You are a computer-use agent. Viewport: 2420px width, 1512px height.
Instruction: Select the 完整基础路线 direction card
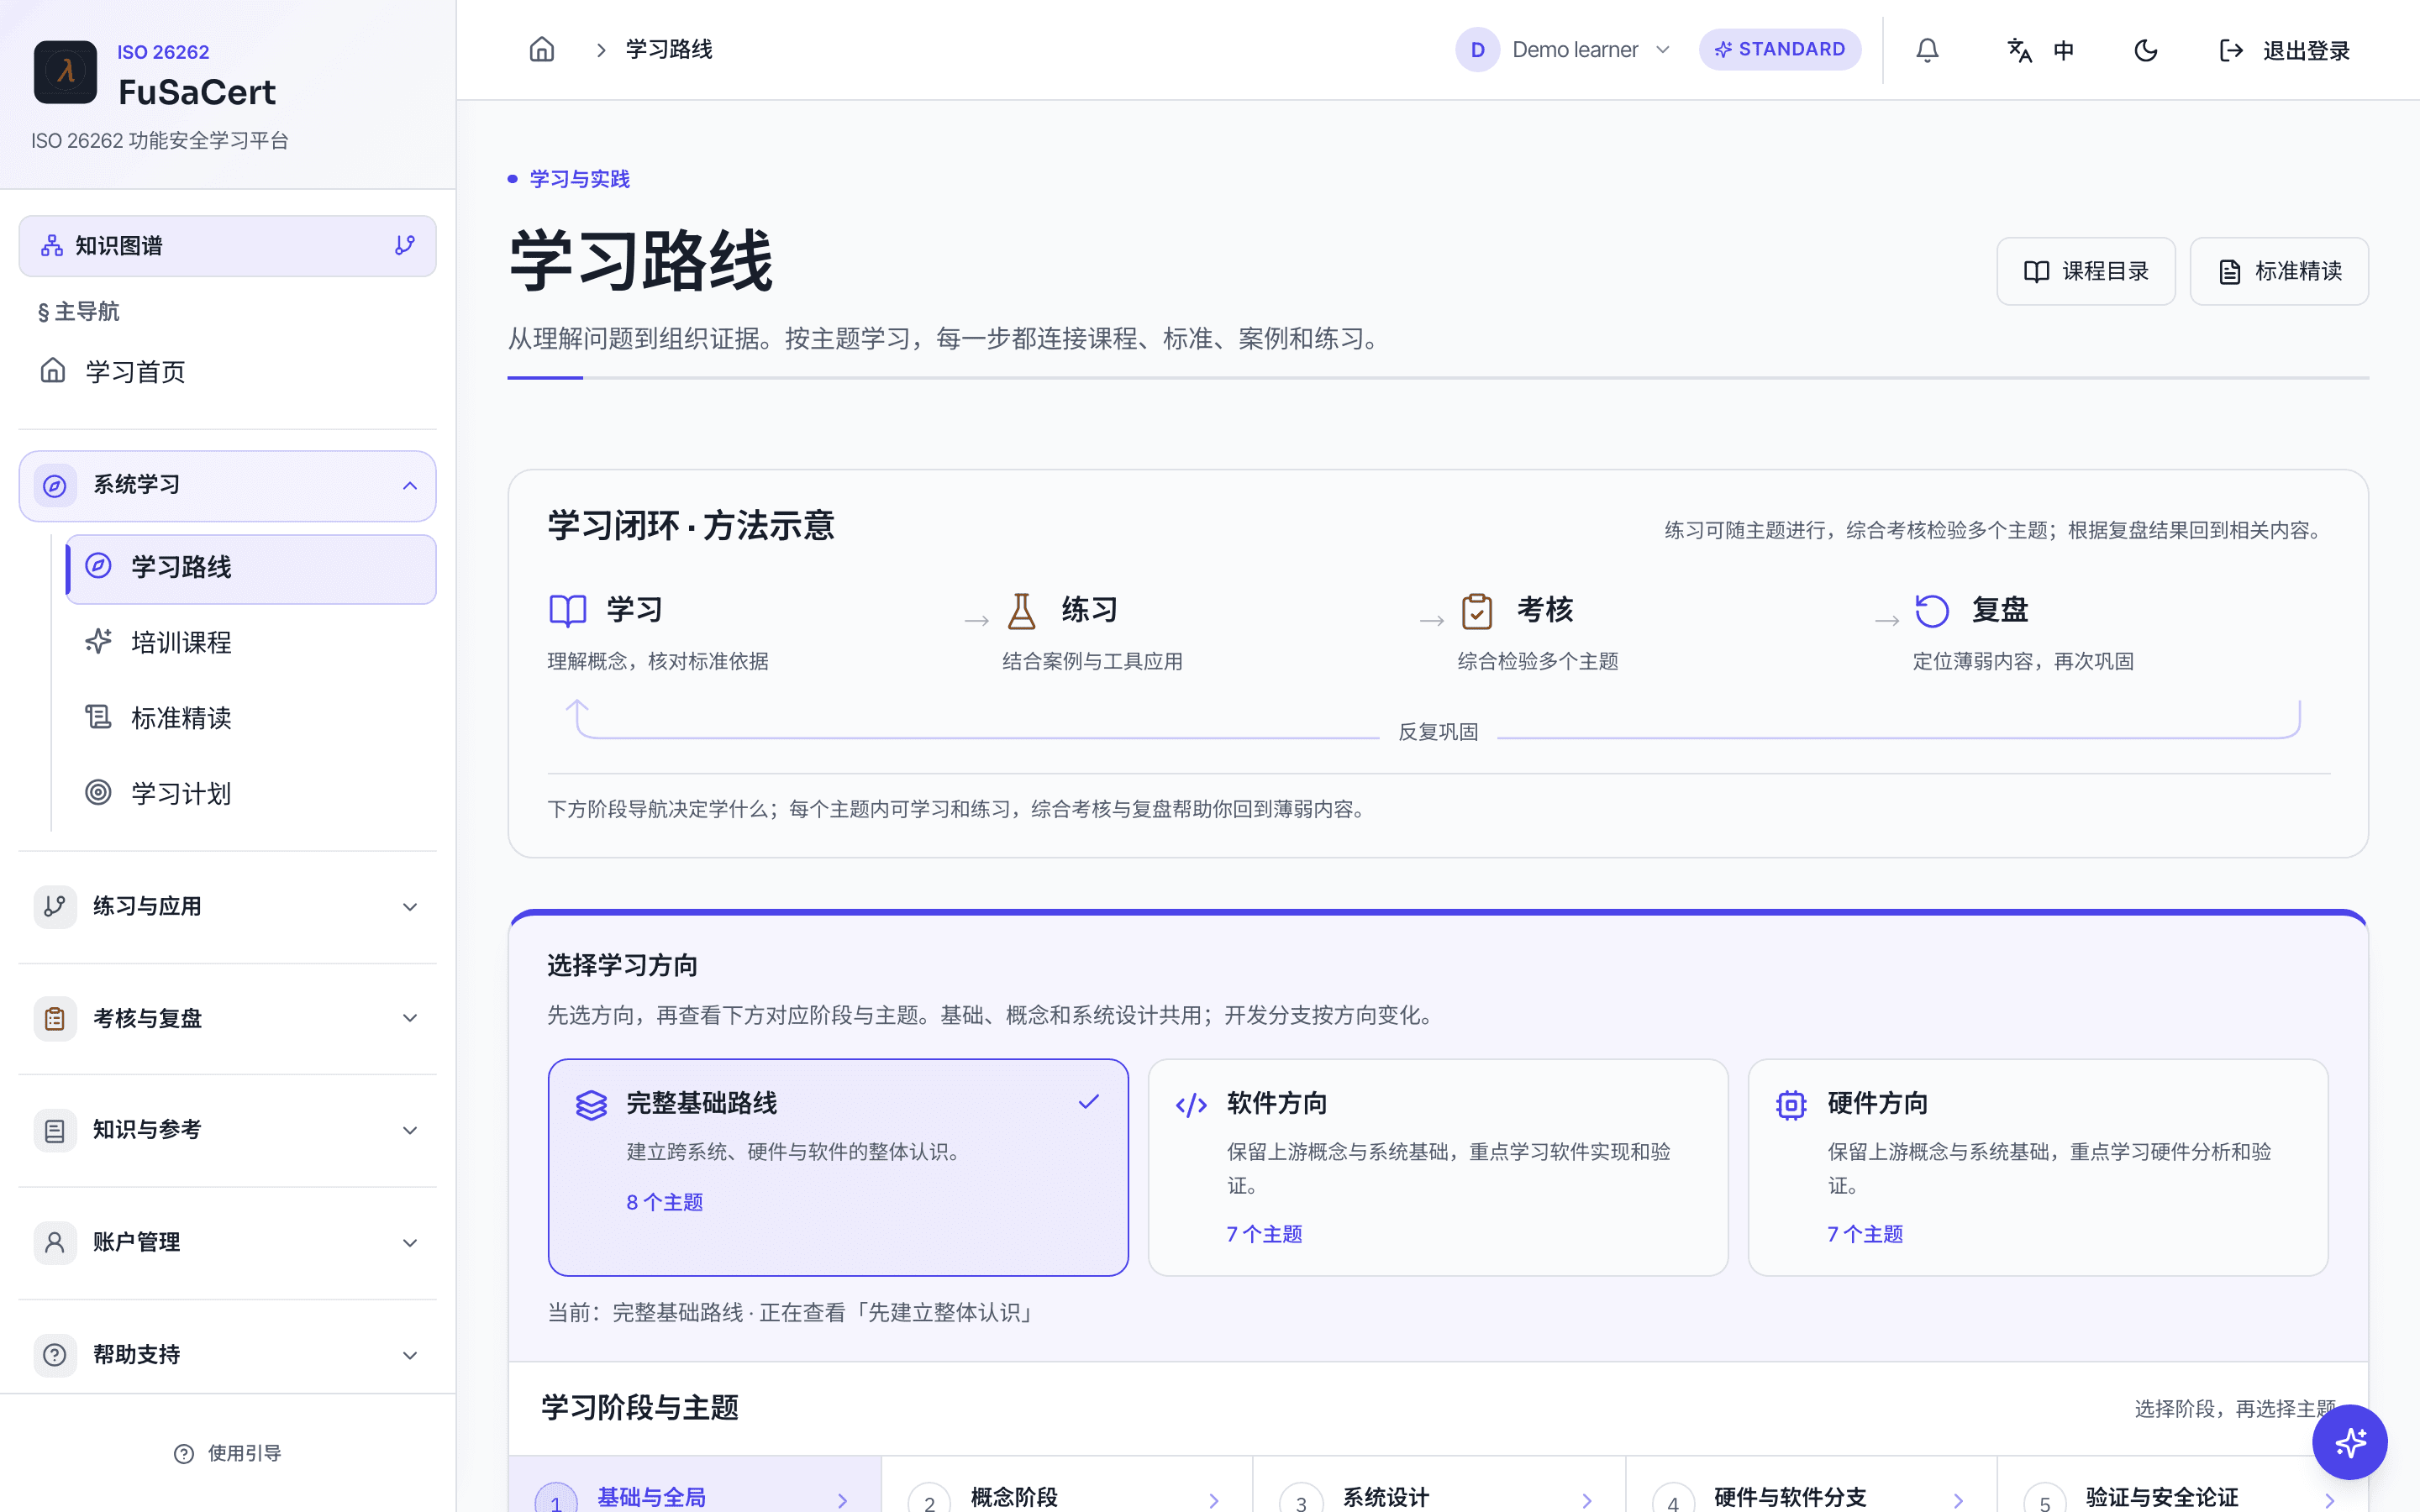coord(837,1167)
